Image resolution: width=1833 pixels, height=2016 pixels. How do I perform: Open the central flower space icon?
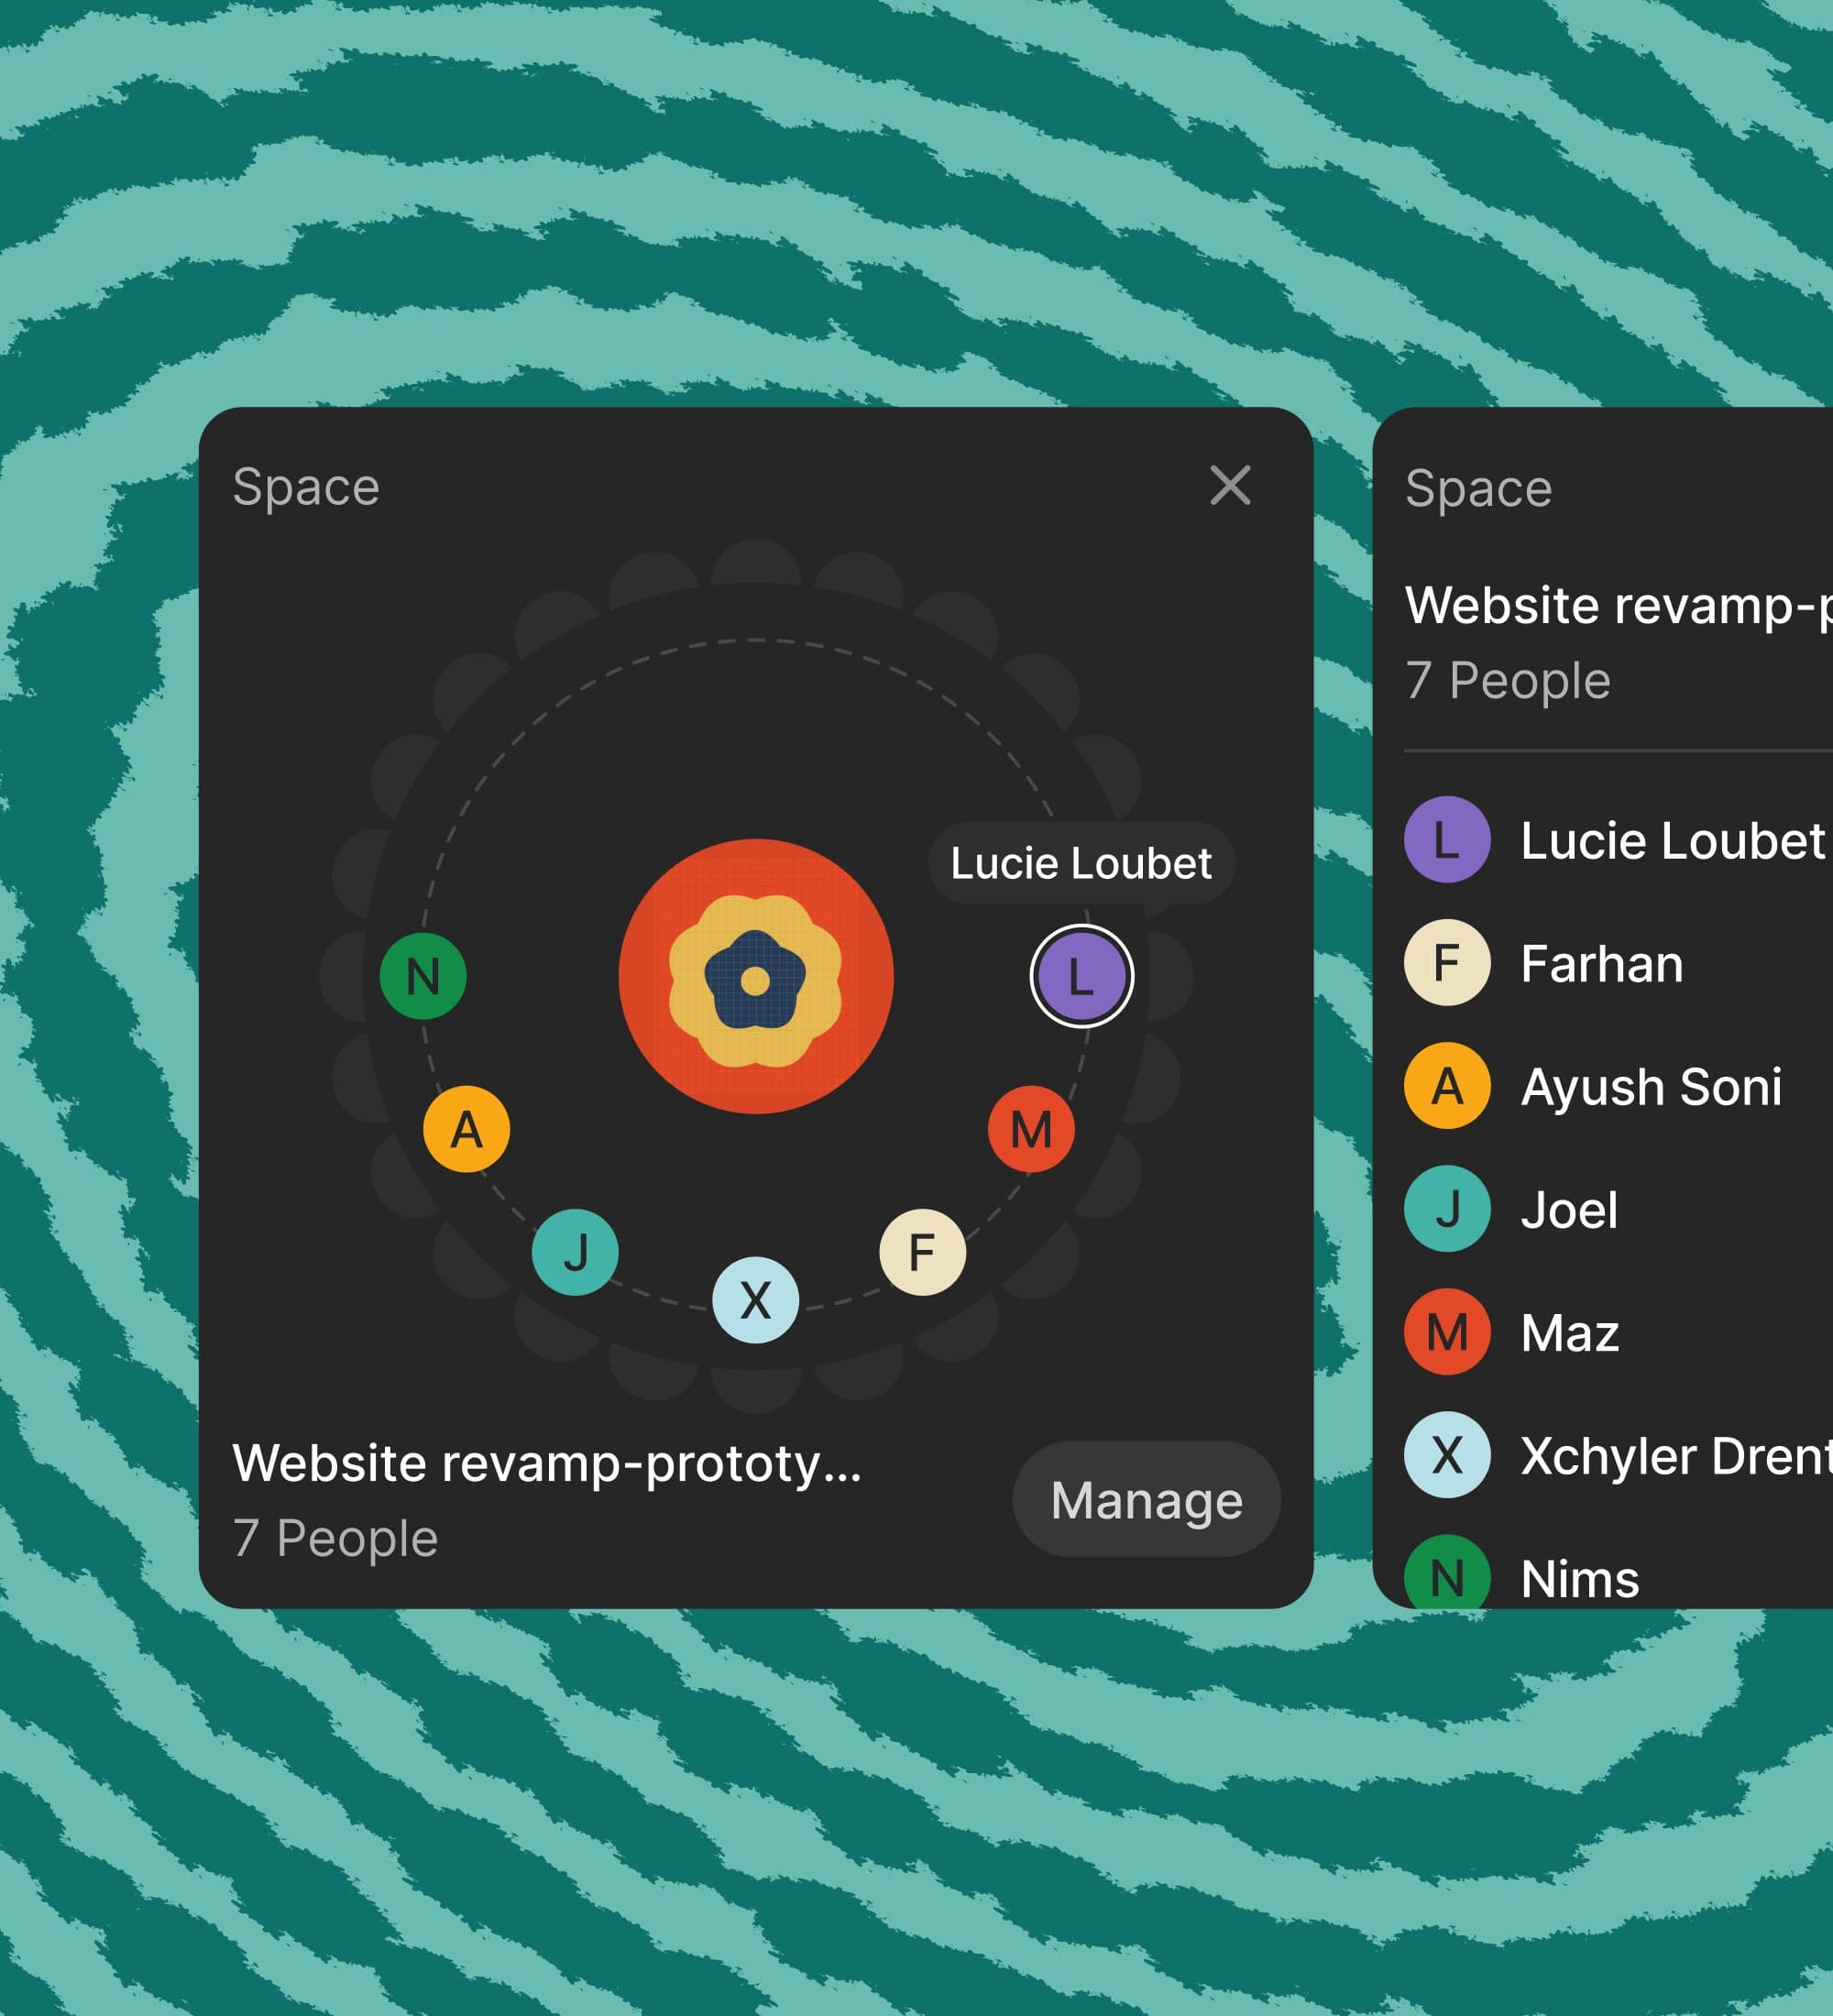pyautogui.click(x=756, y=976)
